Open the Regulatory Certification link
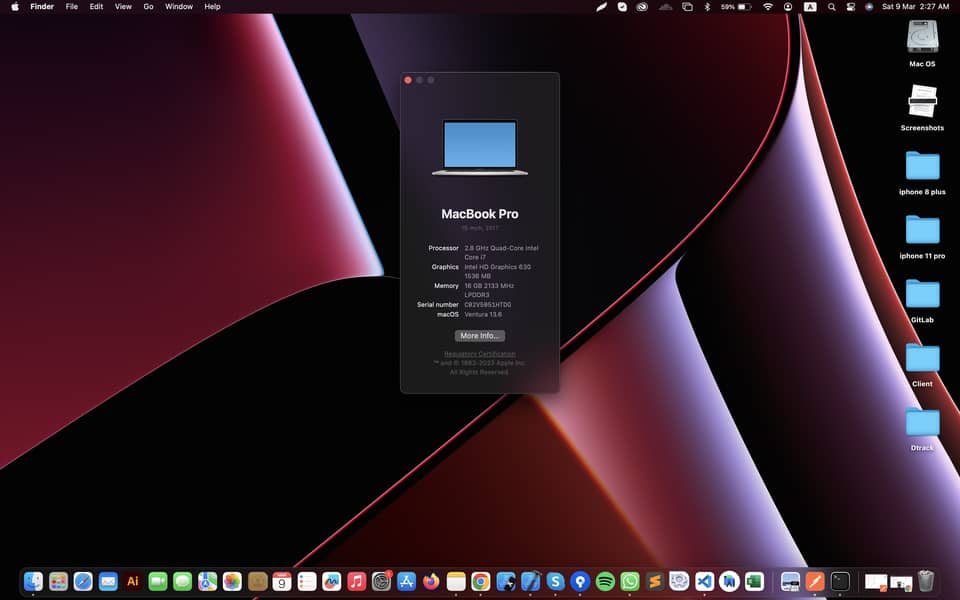The width and height of the screenshot is (960, 600). pyautogui.click(x=480, y=354)
